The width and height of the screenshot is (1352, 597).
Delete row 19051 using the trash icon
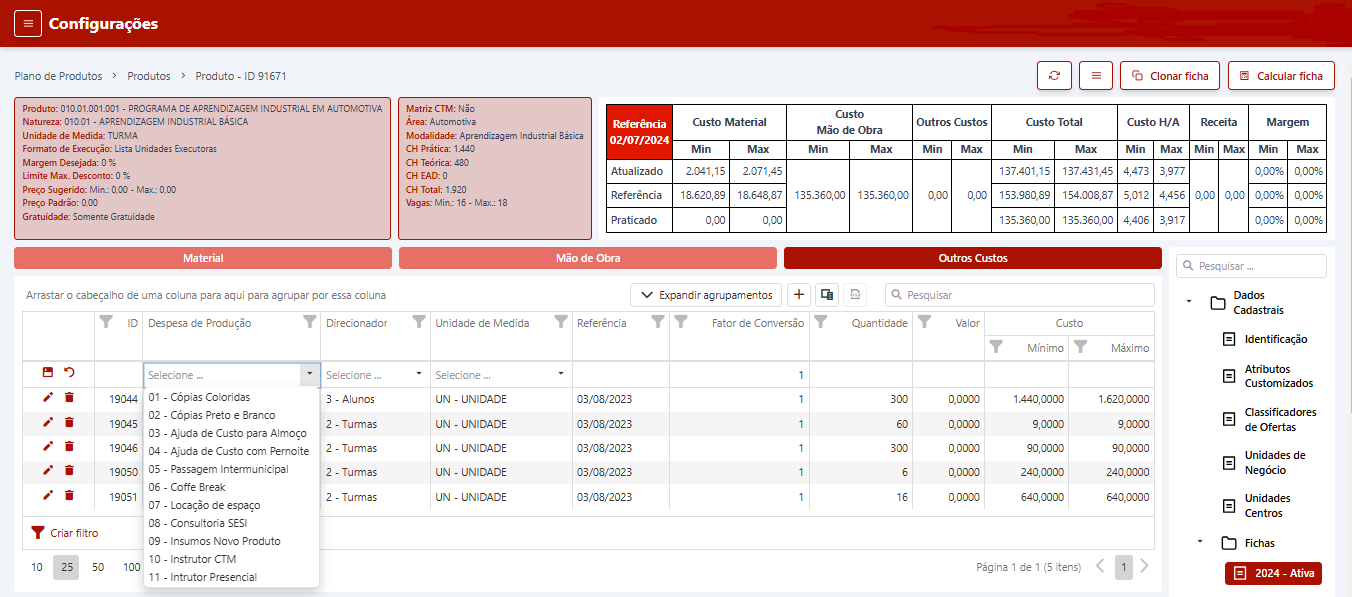69,495
